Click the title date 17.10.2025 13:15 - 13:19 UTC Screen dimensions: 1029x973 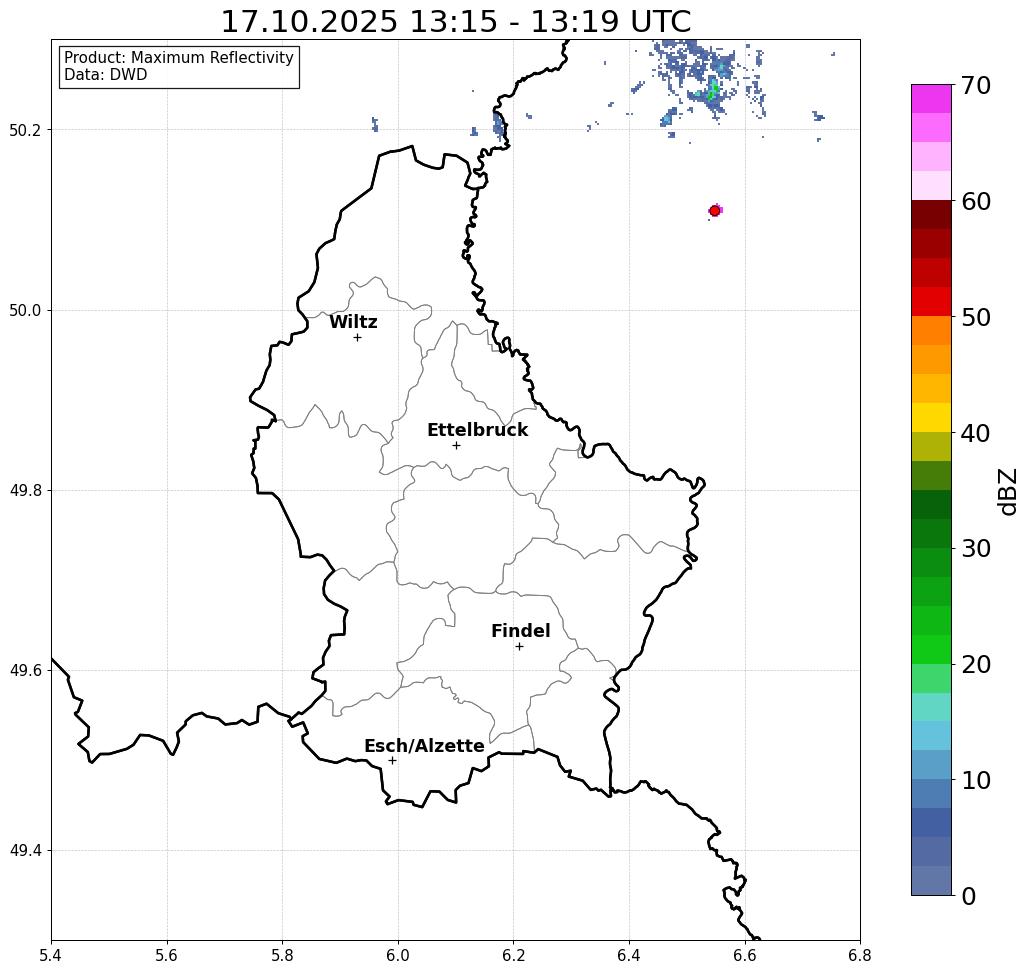pos(455,22)
